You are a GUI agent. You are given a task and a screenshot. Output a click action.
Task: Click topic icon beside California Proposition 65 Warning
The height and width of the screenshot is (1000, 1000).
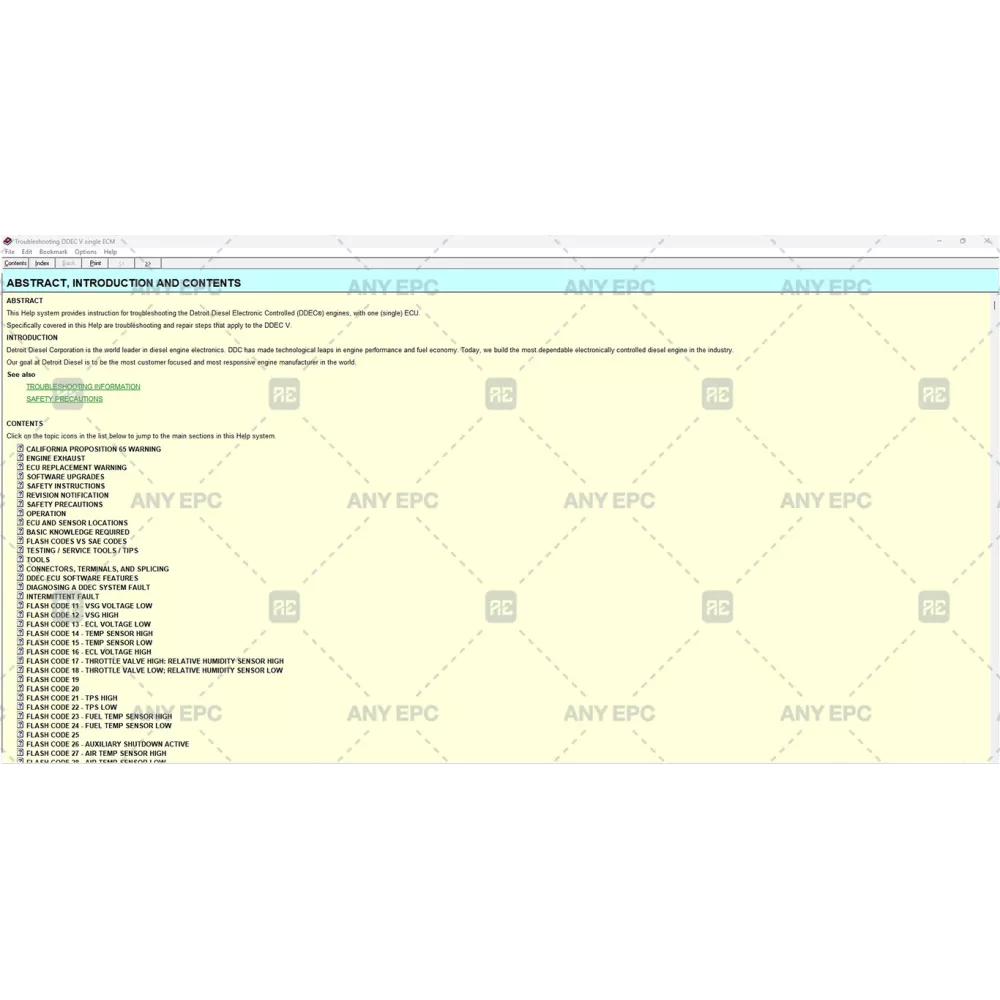tap(20, 449)
